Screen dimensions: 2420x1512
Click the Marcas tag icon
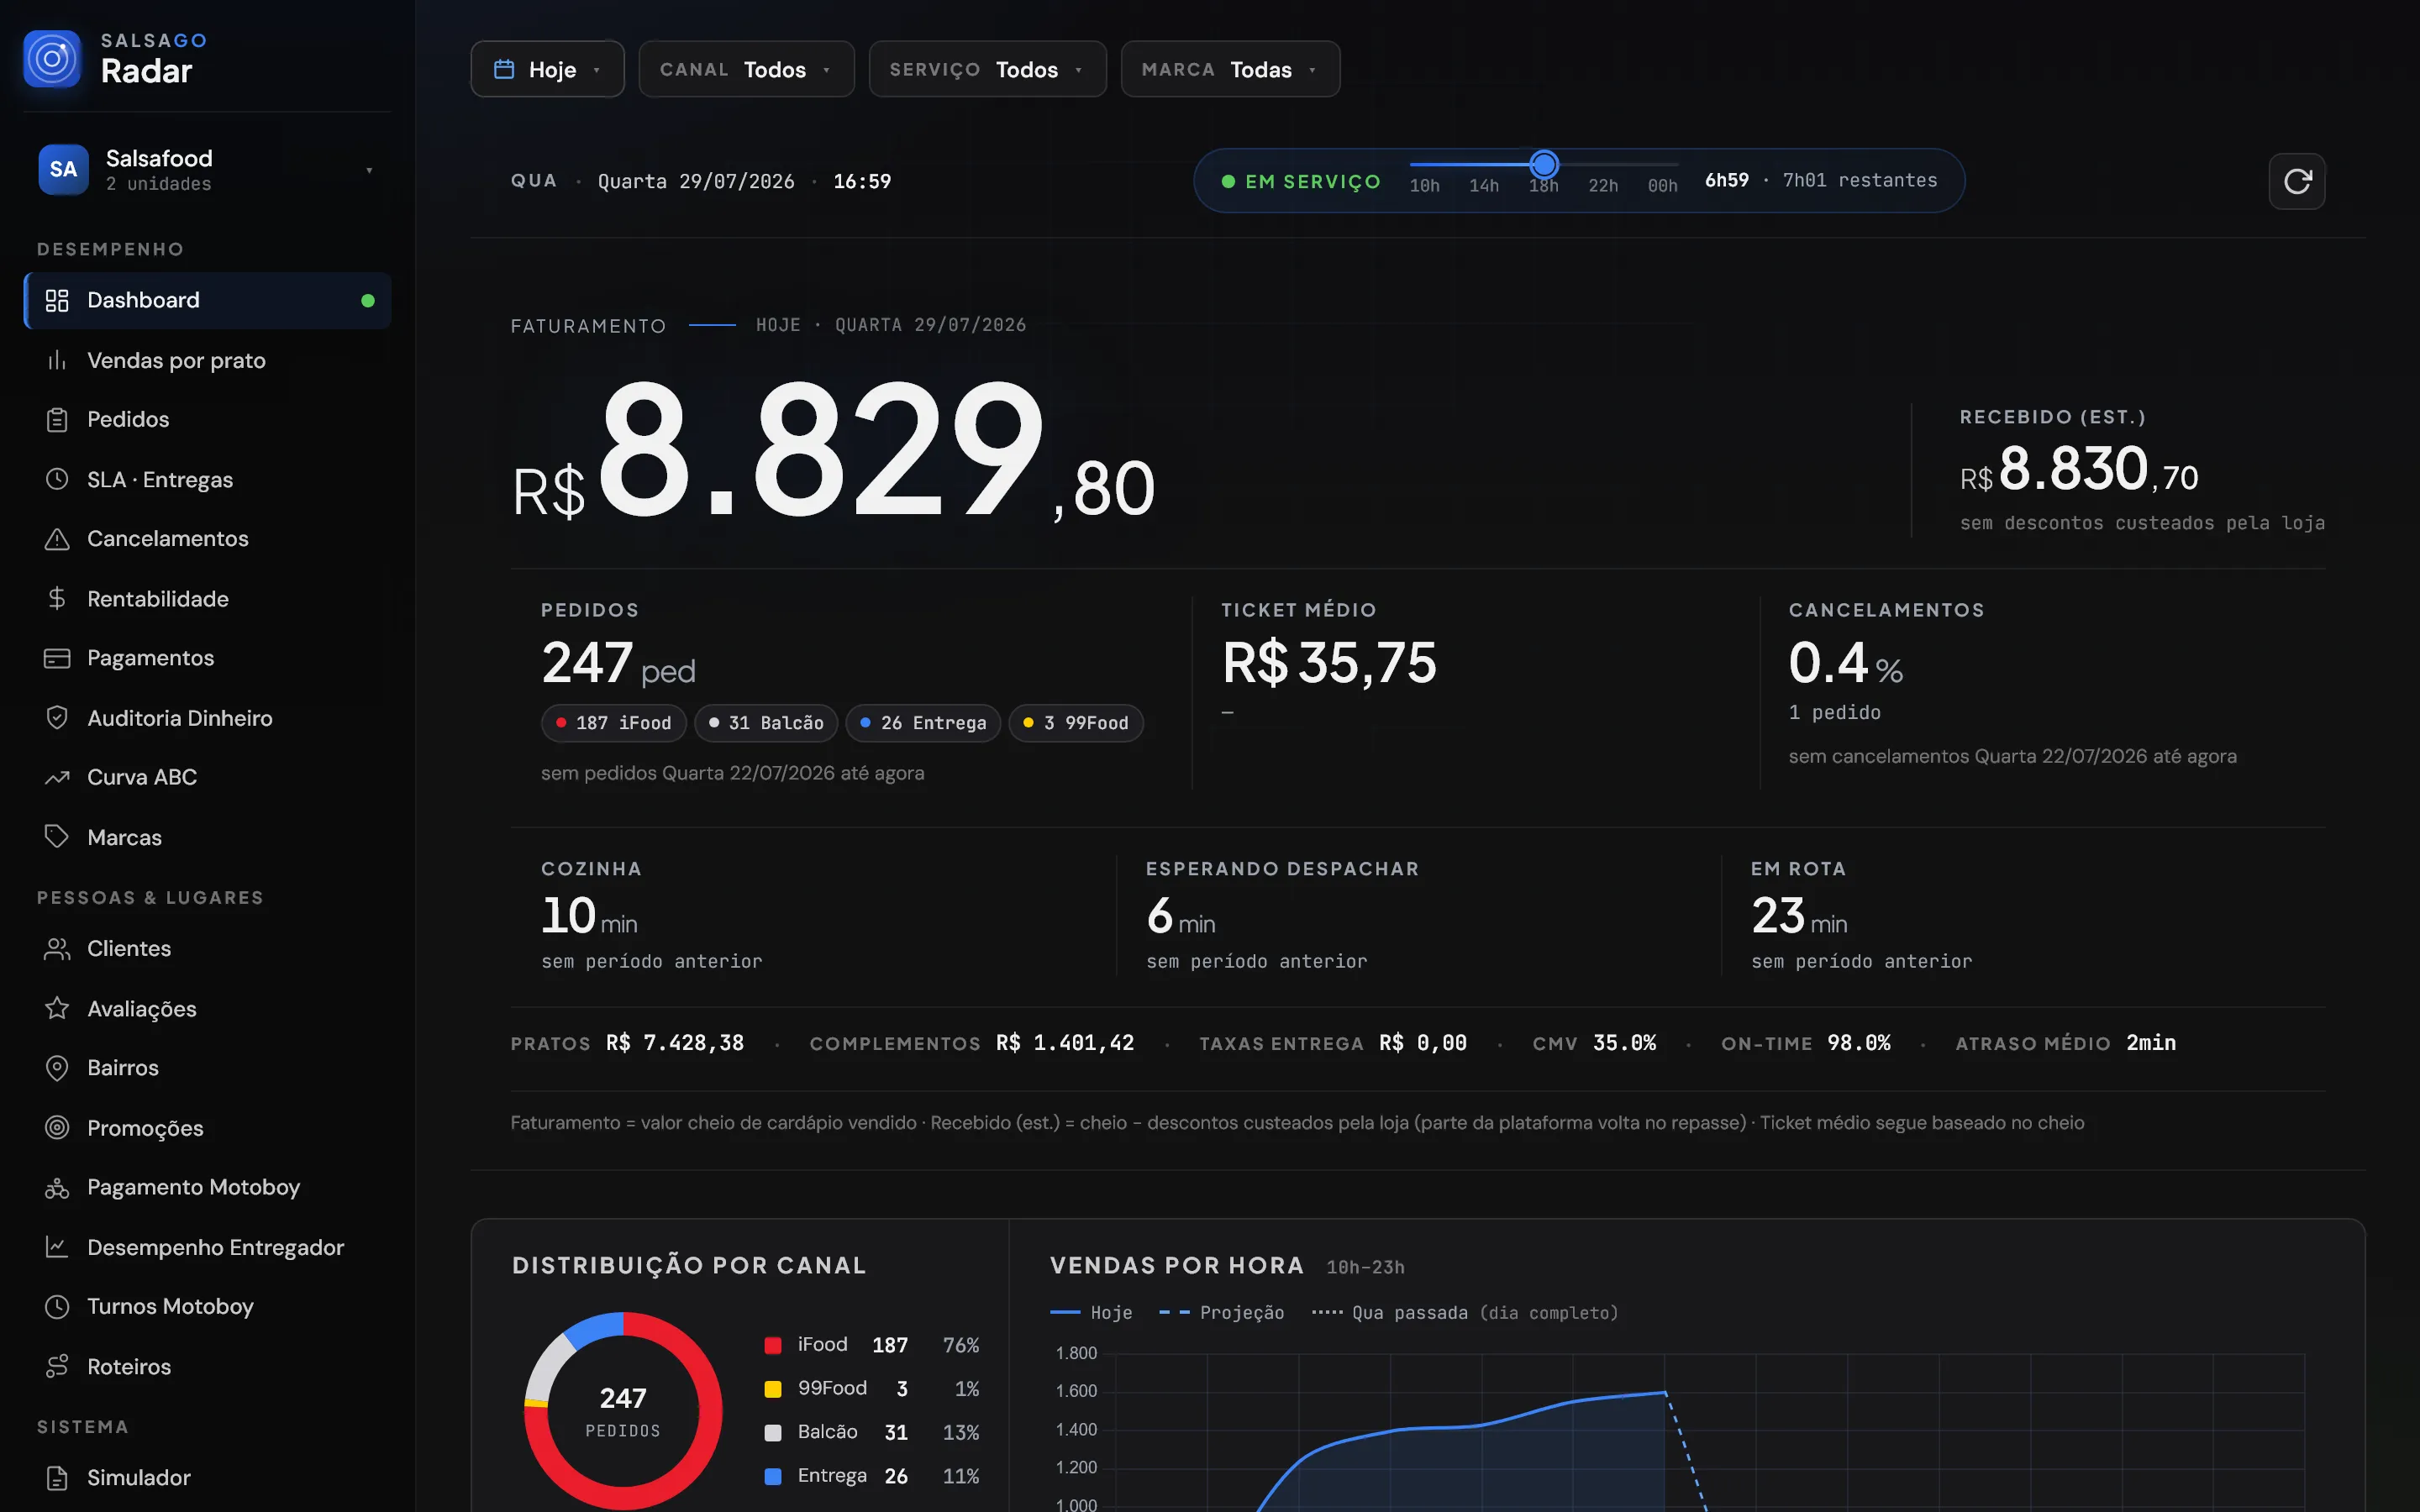click(x=57, y=837)
